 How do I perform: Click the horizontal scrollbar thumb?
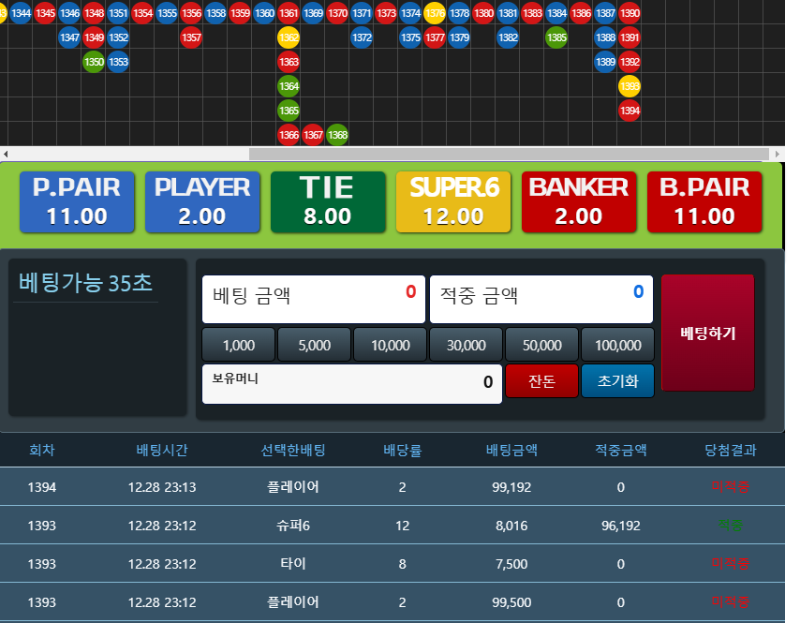509,154
